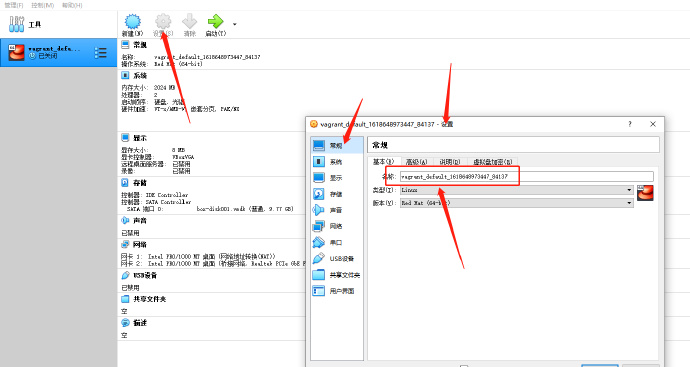The image size is (690, 367).
Task: Click the IDE Controller line under 存储
Action: [154, 195]
